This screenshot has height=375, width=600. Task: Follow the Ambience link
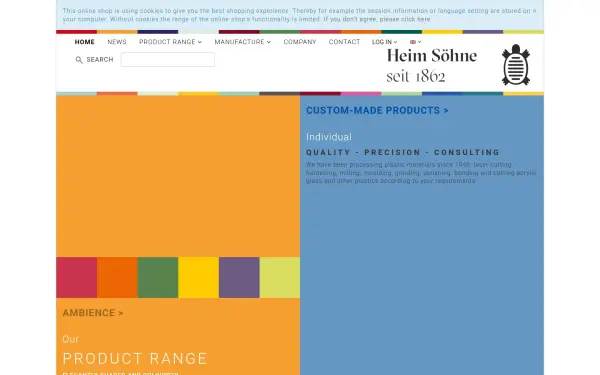93,313
